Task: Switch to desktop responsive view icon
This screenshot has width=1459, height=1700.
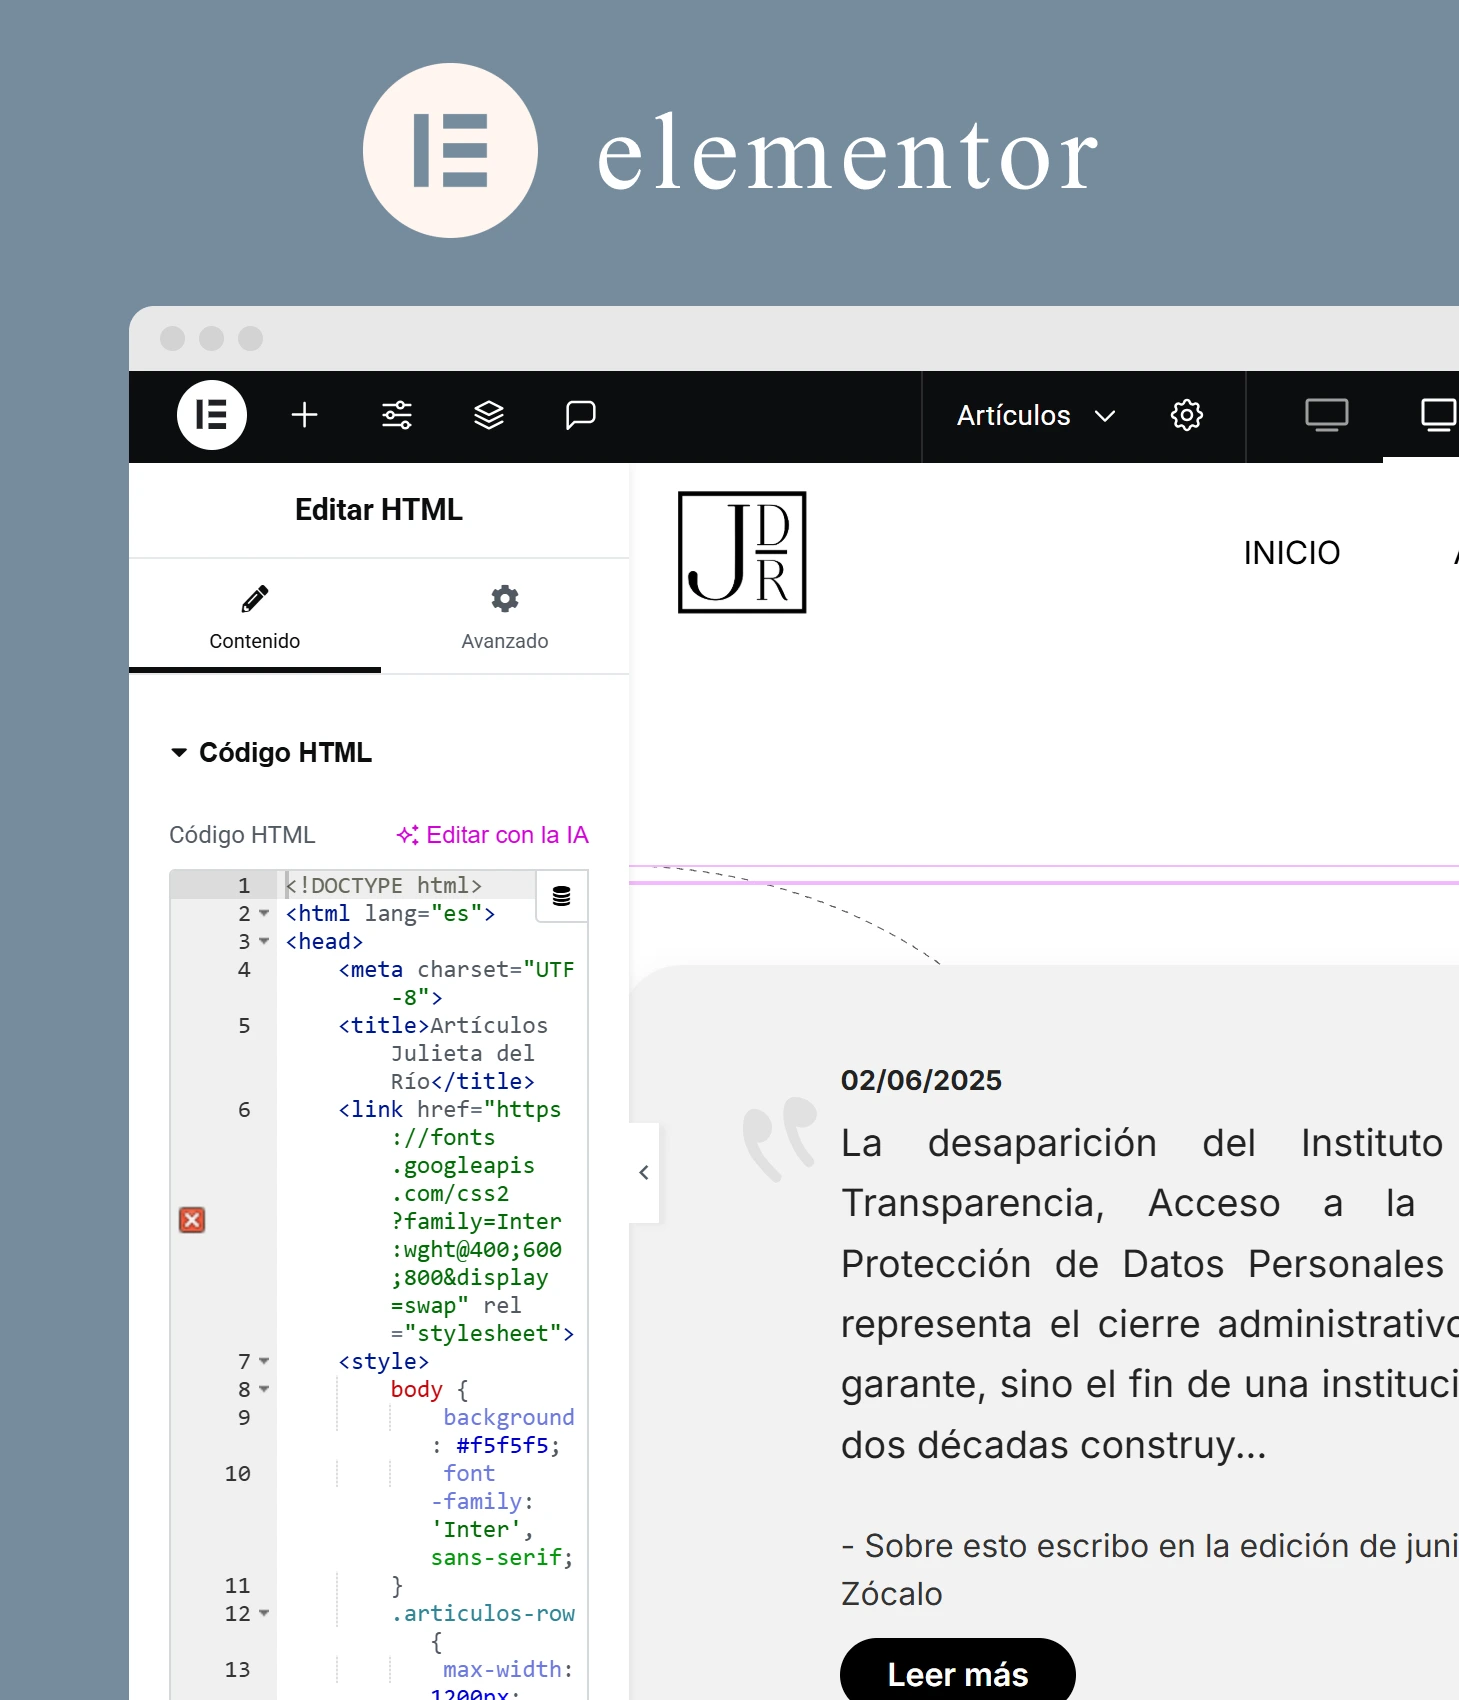Action: 1327,415
